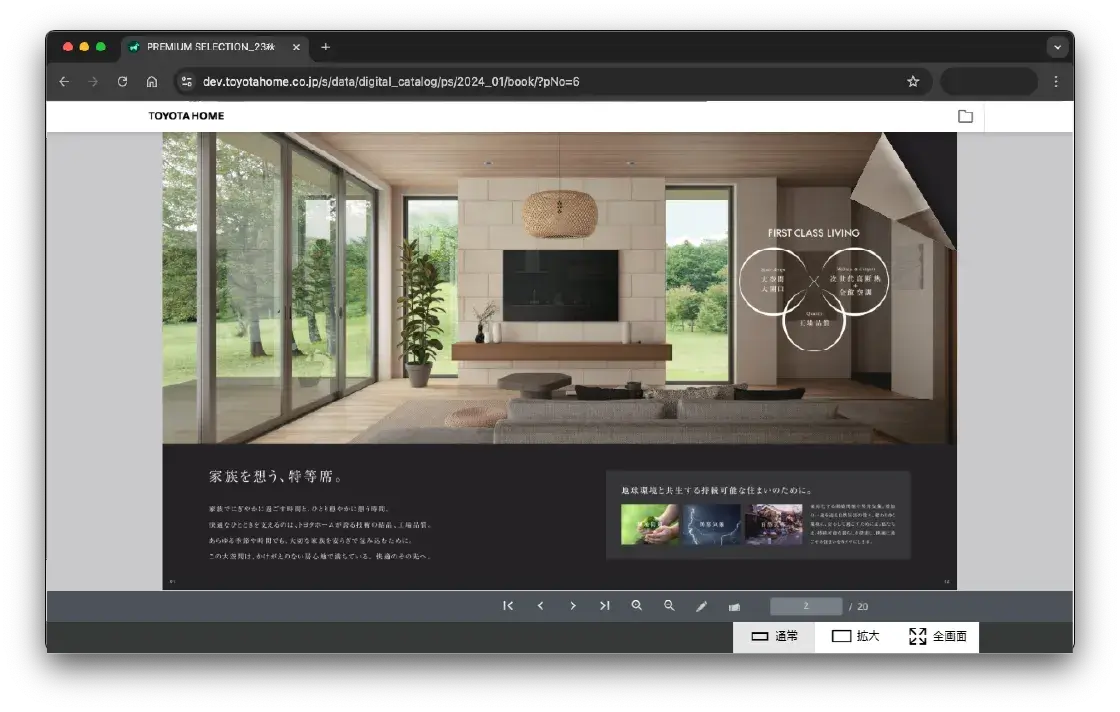Open the page thumbnails list icon
This screenshot has width=1120, height=712.
click(734, 607)
